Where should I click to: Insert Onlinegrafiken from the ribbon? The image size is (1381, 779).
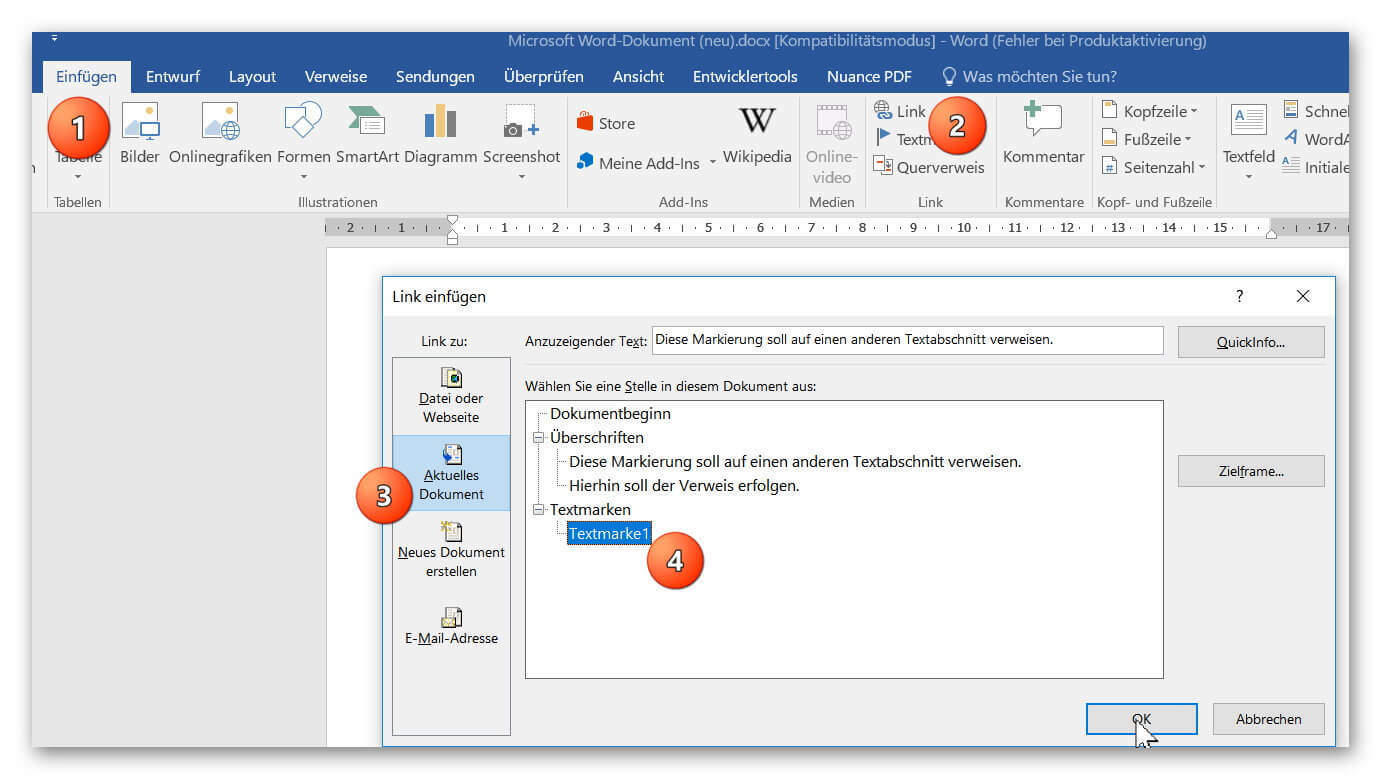(x=220, y=134)
